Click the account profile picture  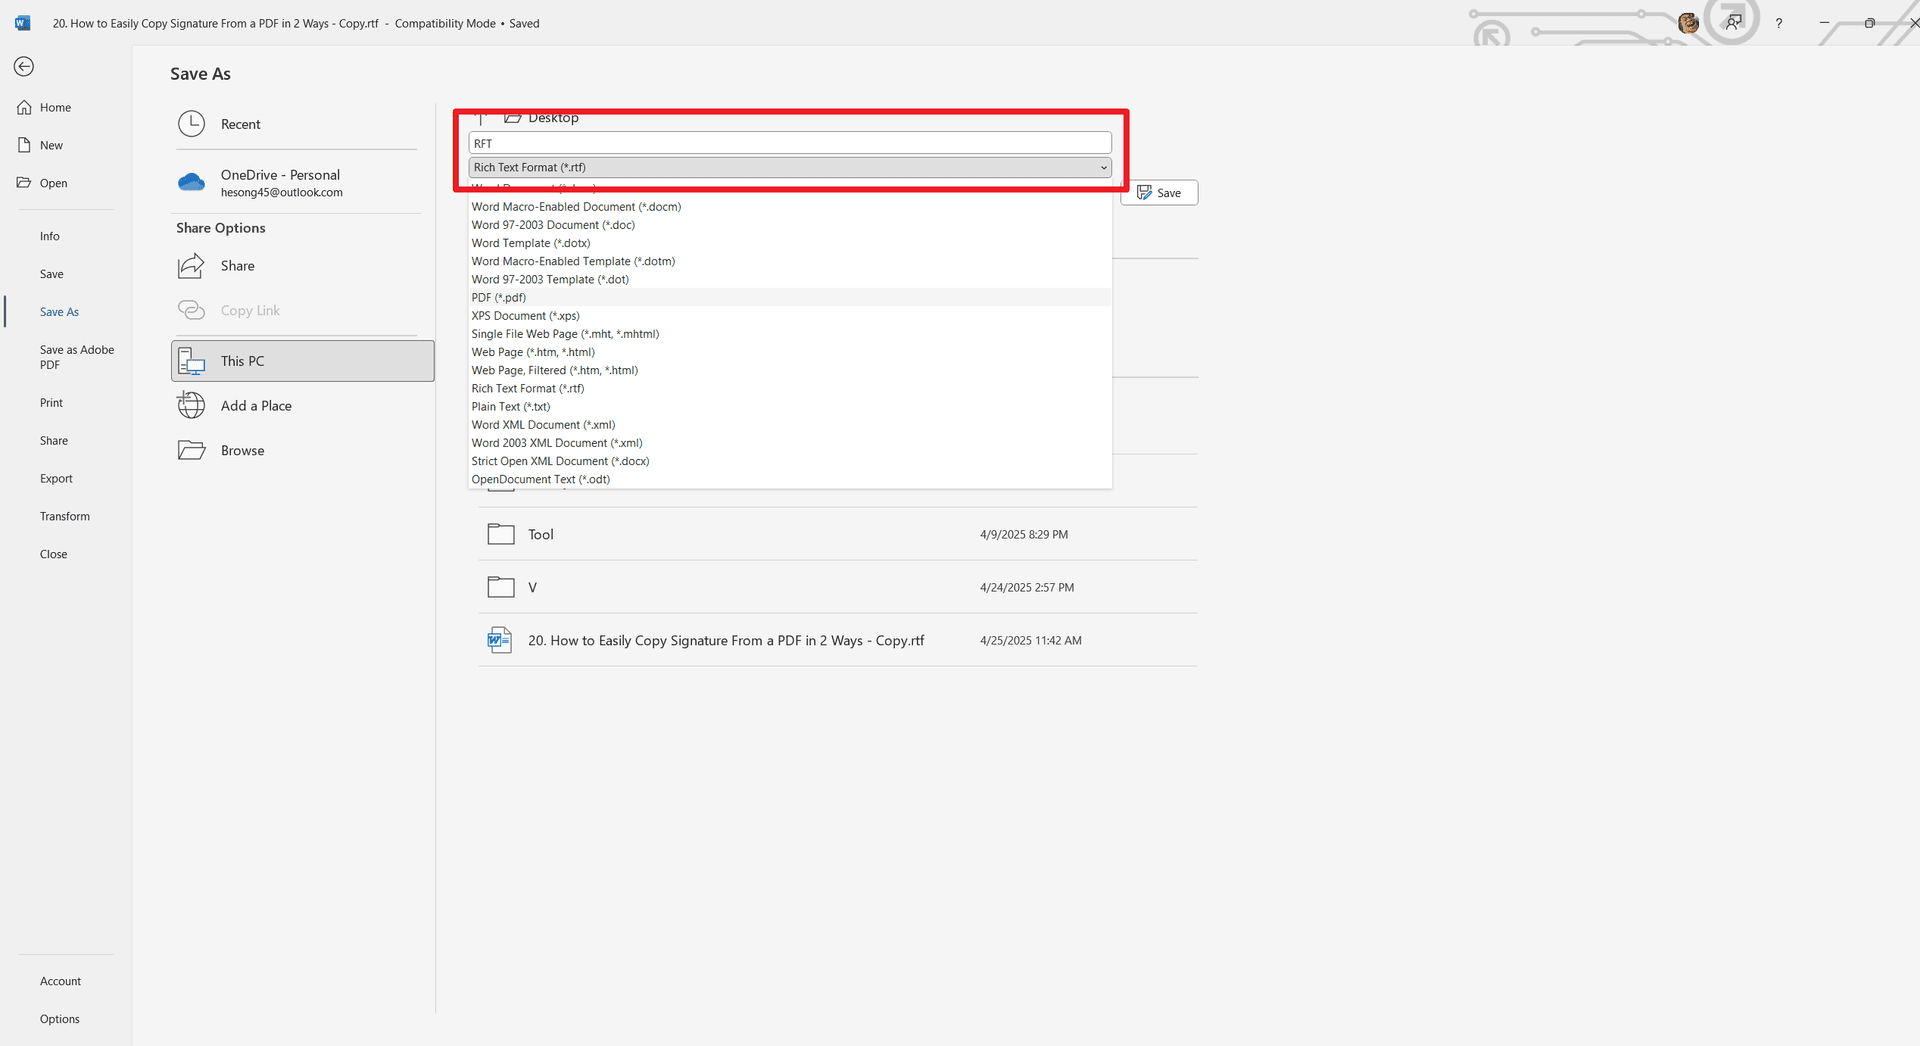(x=1688, y=23)
